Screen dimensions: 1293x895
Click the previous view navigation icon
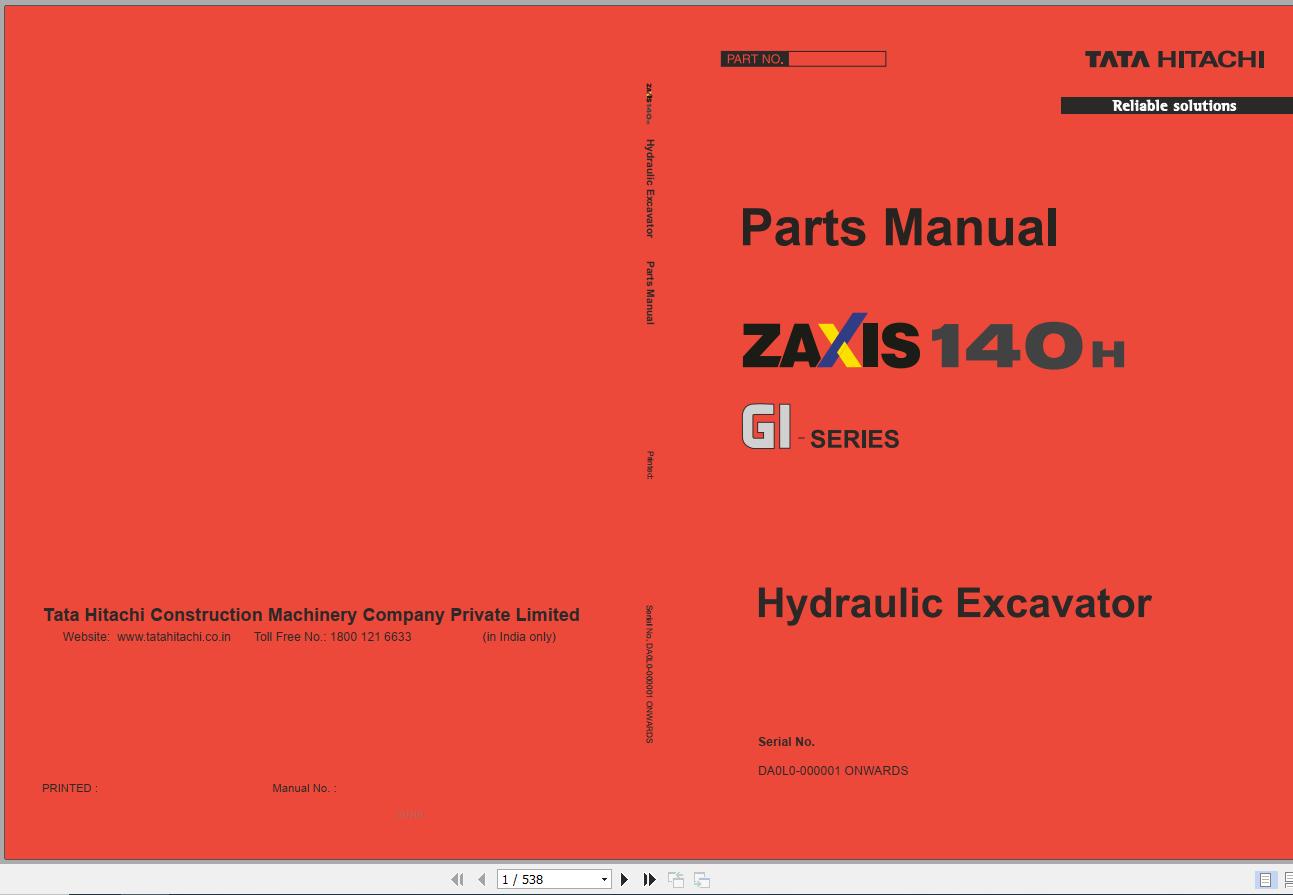point(676,880)
